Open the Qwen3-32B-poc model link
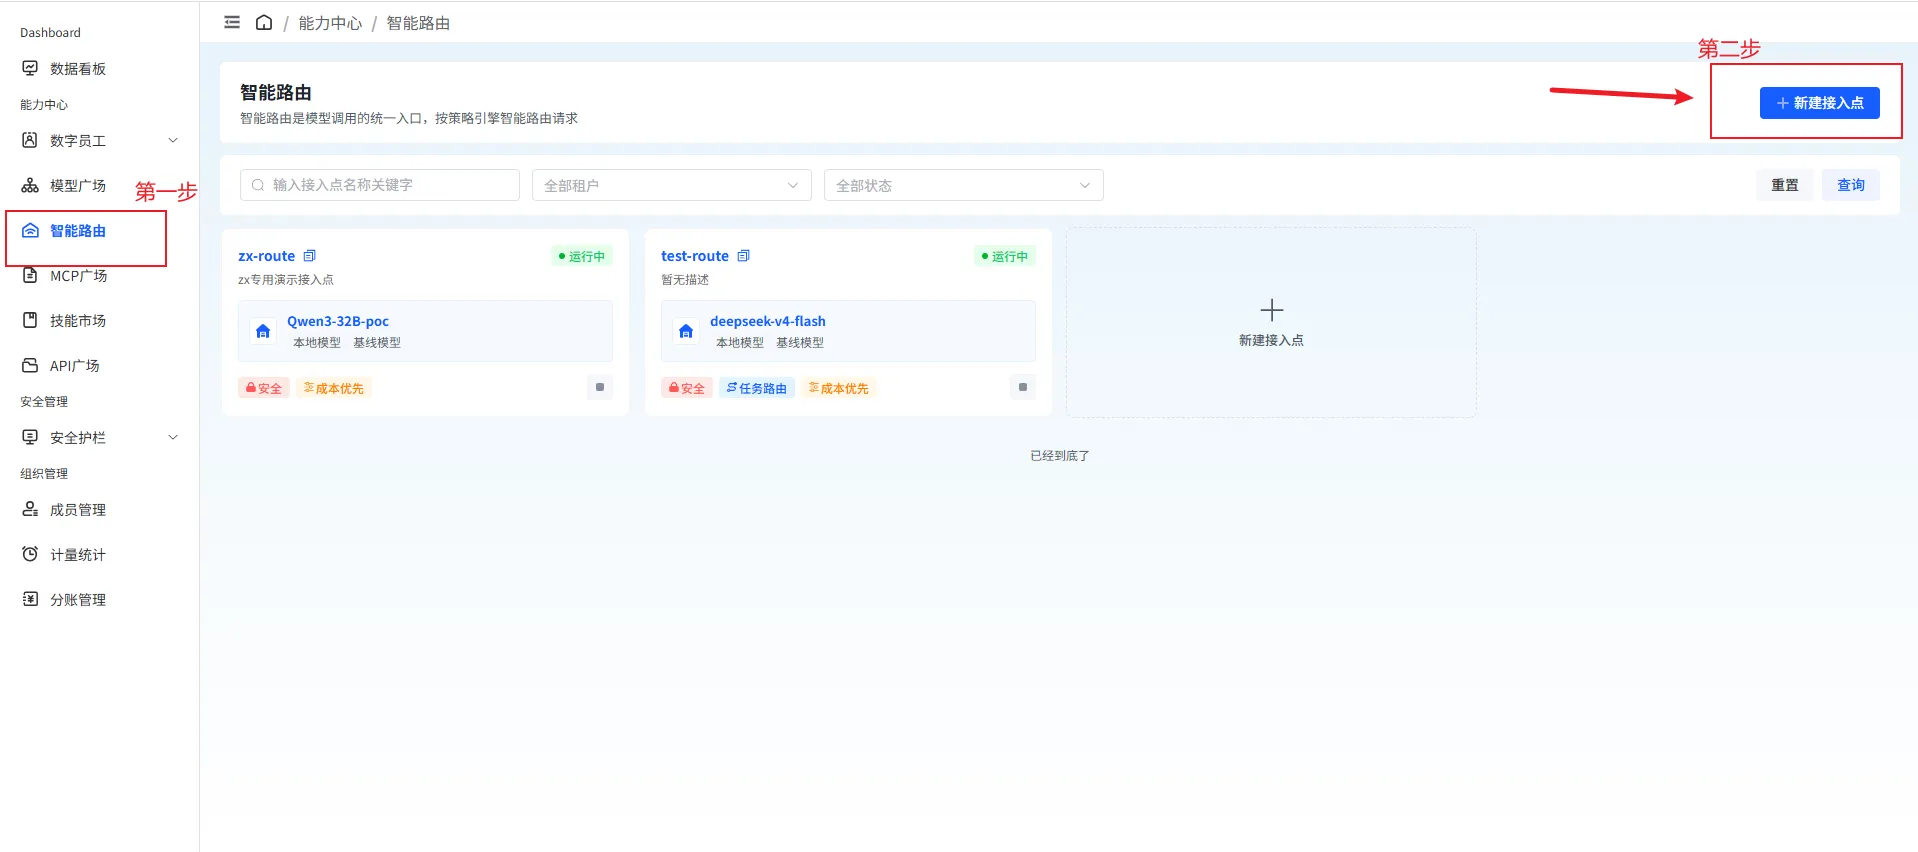This screenshot has height=852, width=1918. (338, 321)
